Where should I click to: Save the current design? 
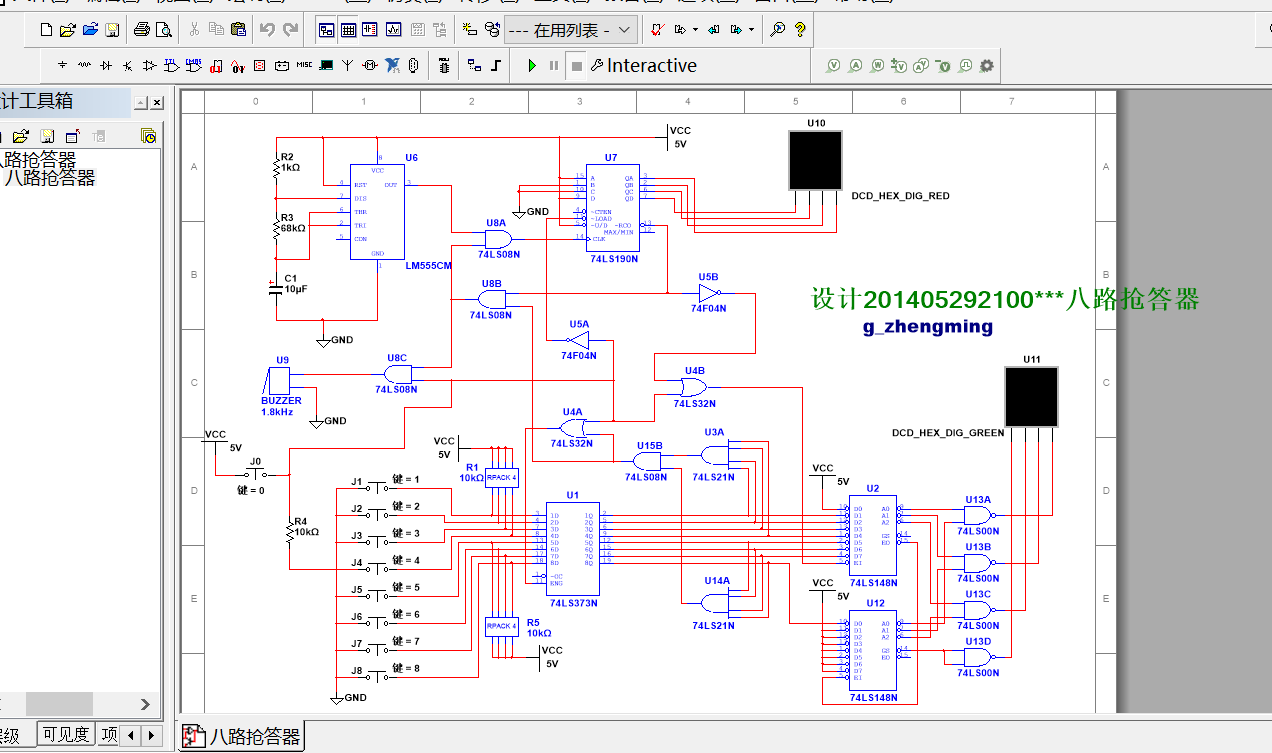(112, 30)
